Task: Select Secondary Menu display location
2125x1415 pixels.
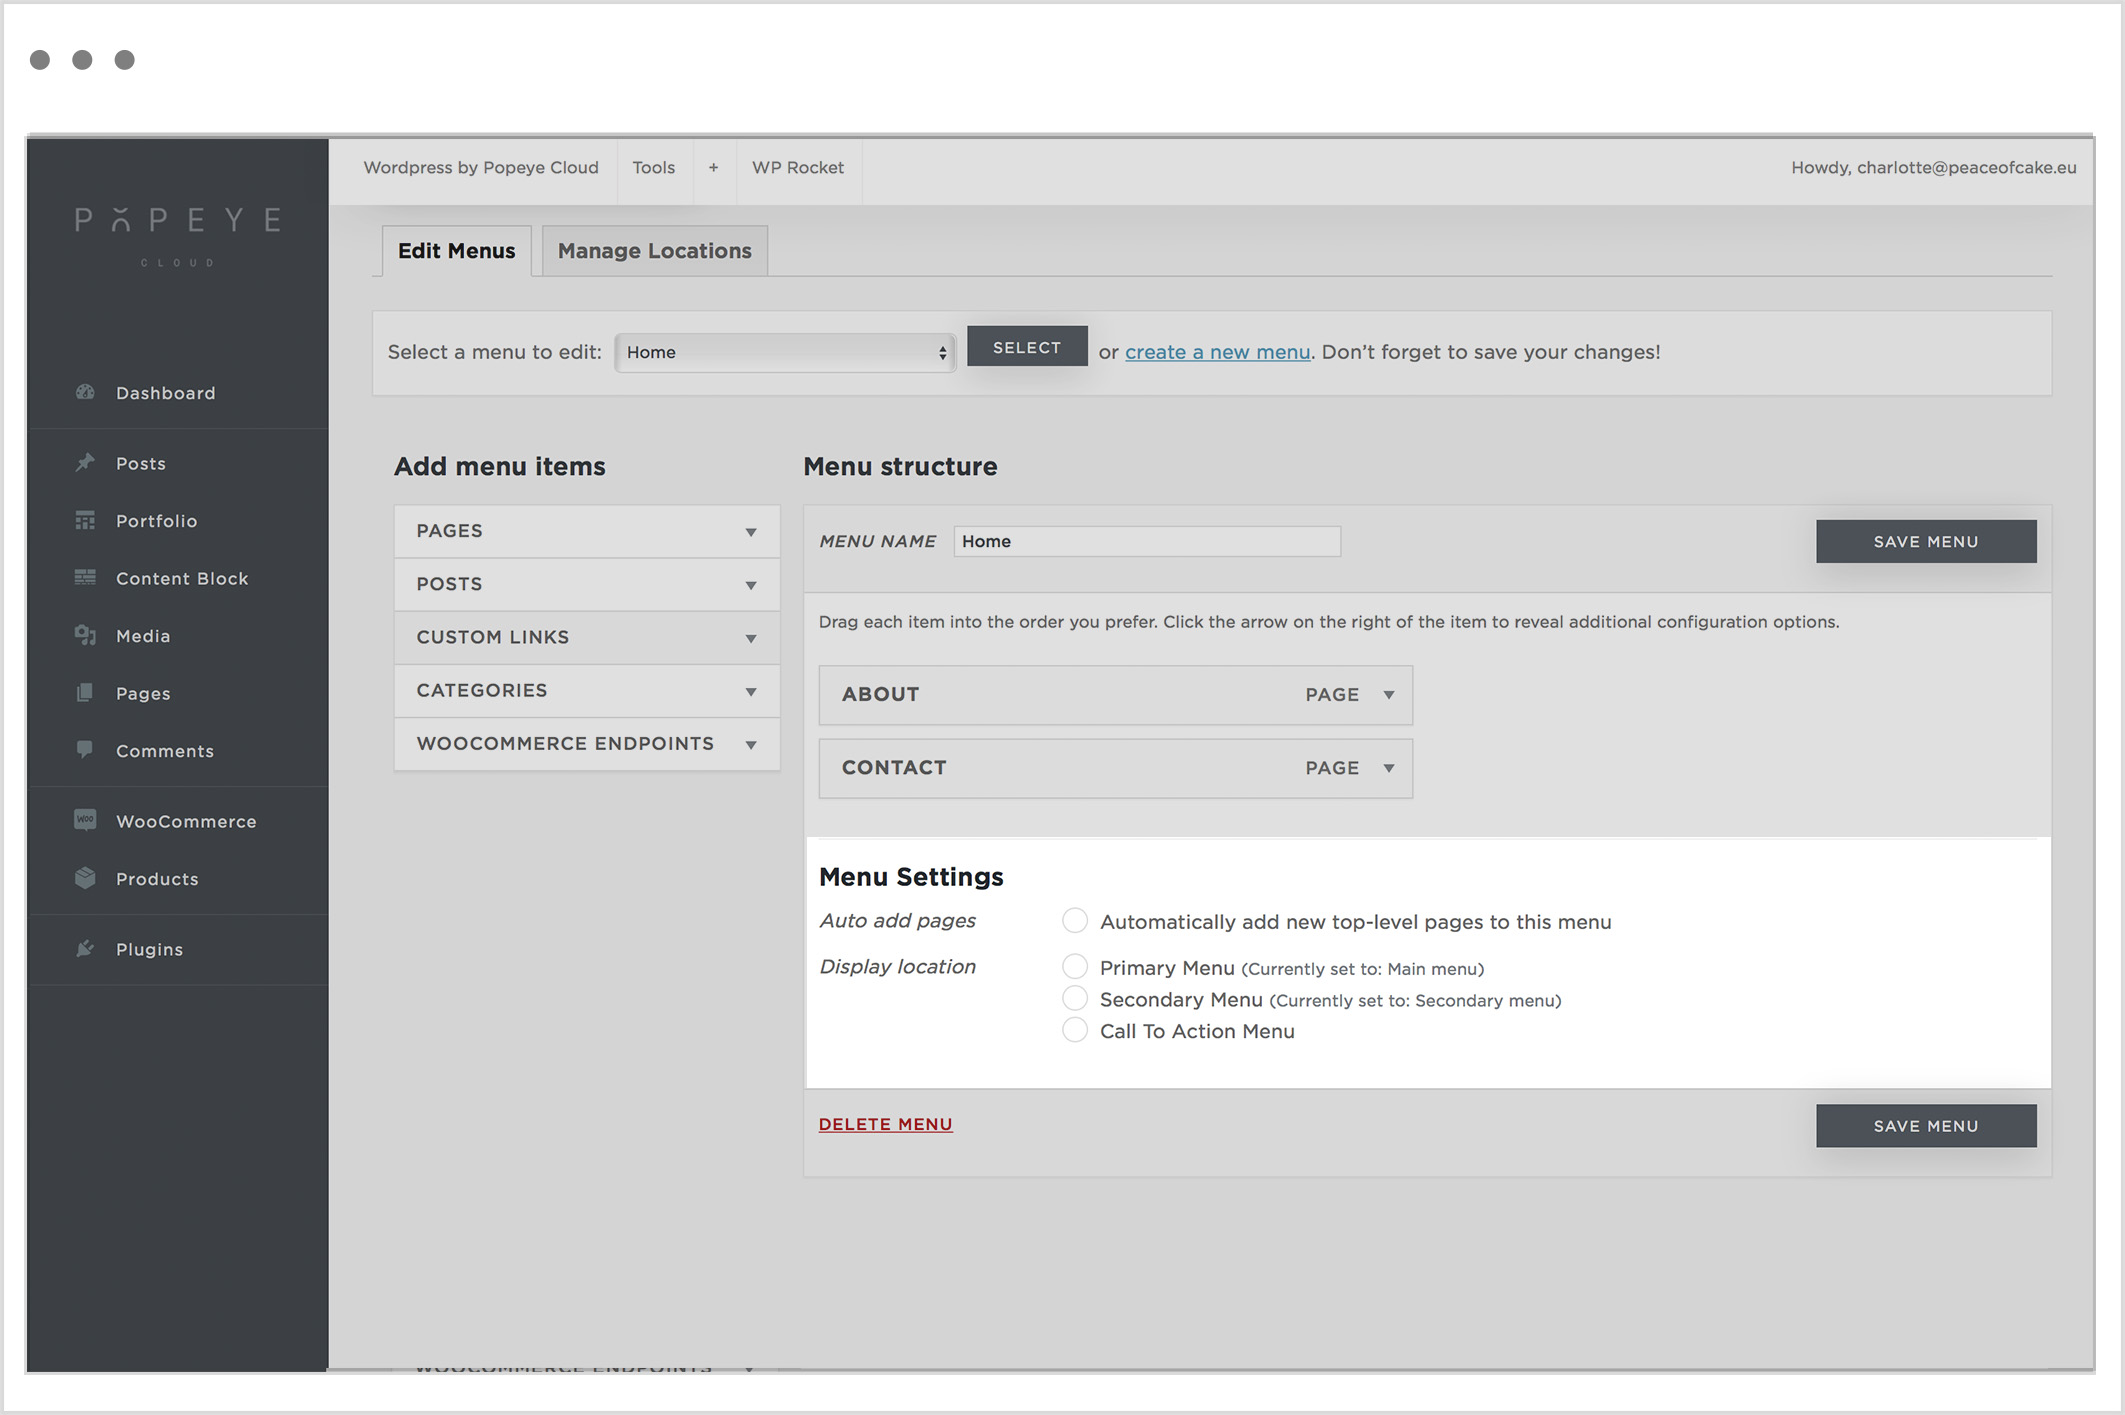Action: click(1075, 998)
